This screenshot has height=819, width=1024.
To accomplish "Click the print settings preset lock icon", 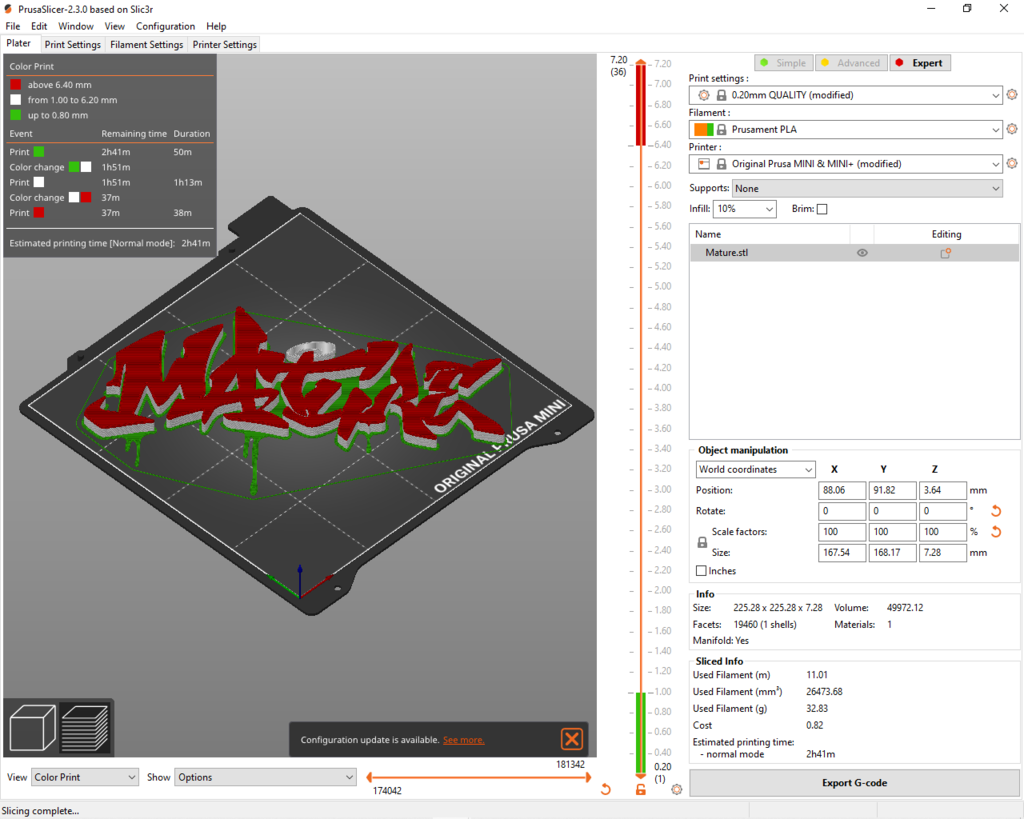I will (721, 95).
